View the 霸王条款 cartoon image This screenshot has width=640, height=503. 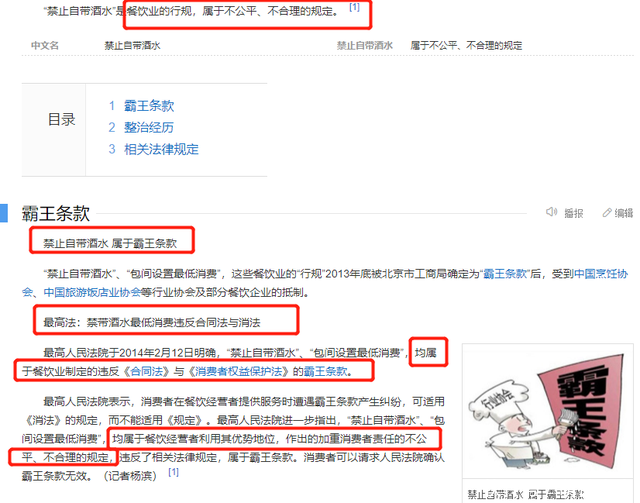(x=548, y=411)
